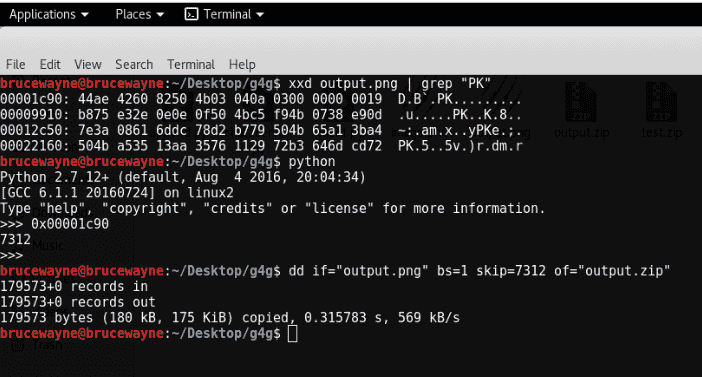This screenshot has height=377, width=702.
Task: Open the Help menu
Action: coord(242,64)
